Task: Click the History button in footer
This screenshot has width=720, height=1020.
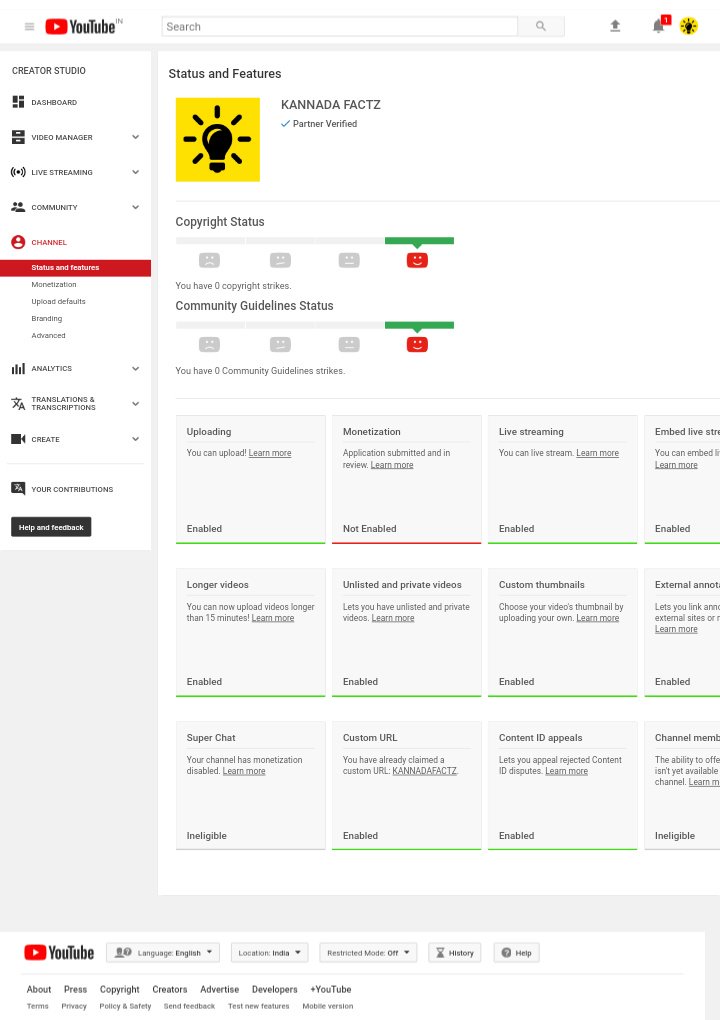Action: pyautogui.click(x=455, y=953)
